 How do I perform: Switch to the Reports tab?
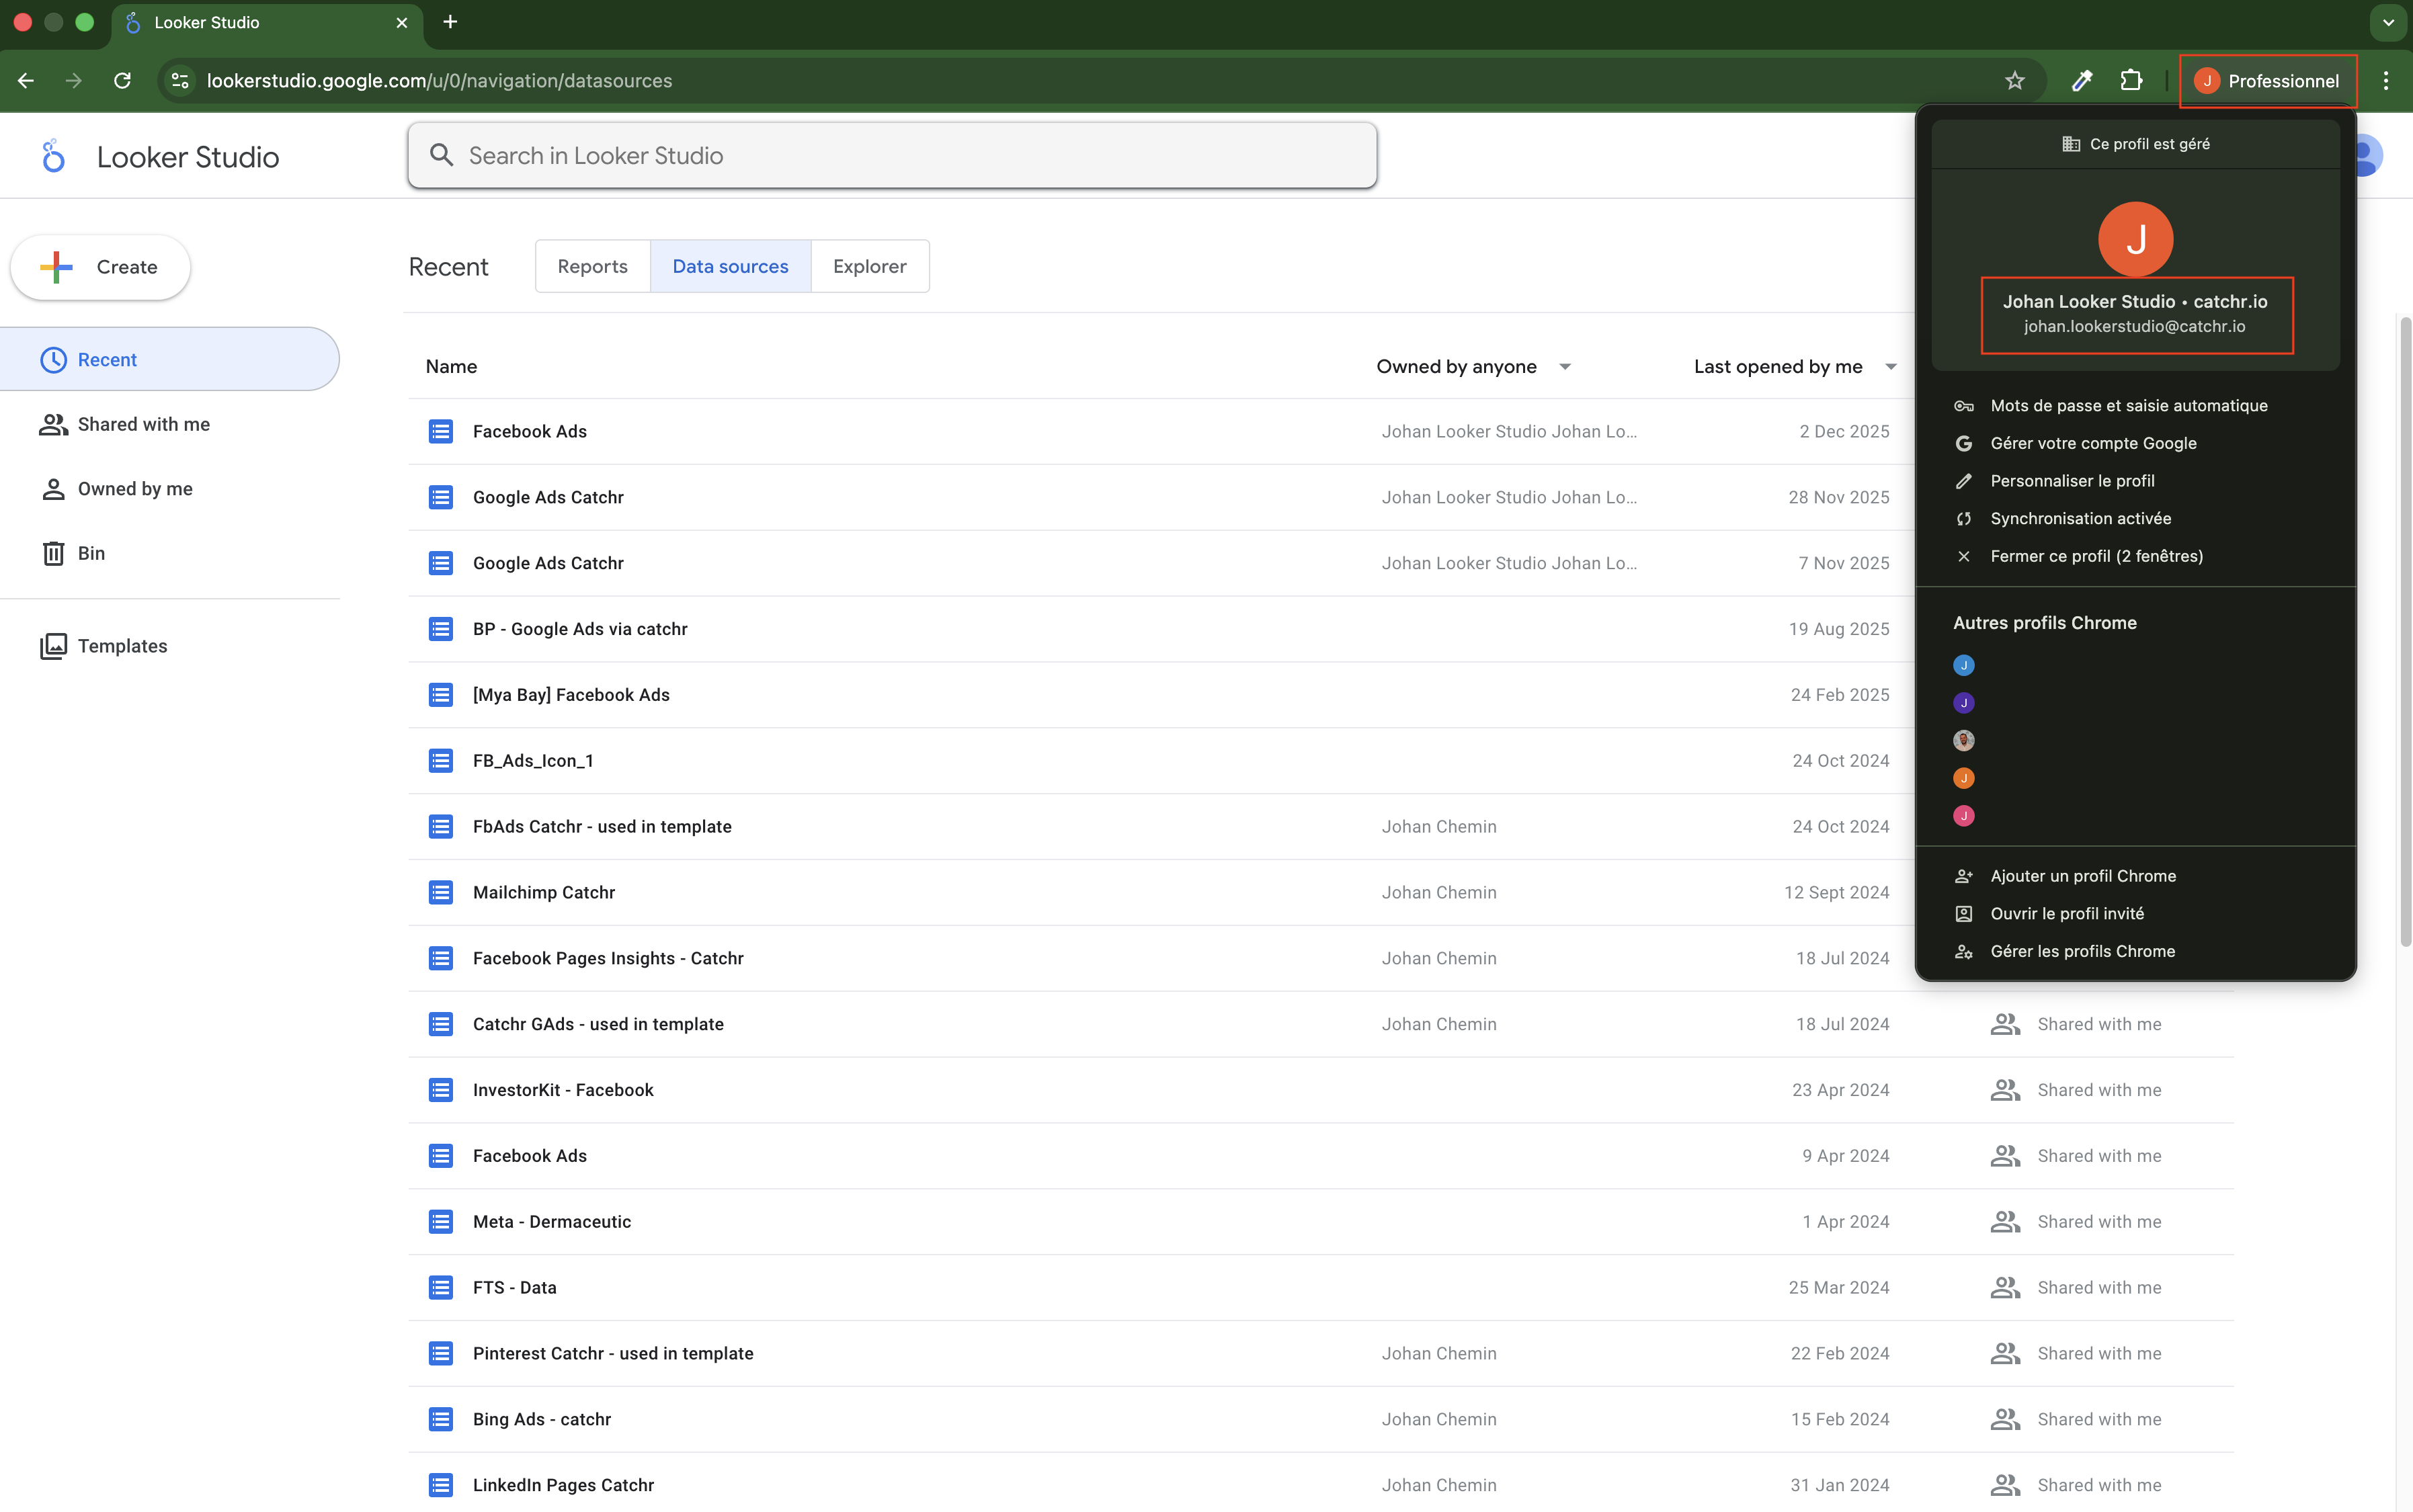point(592,266)
